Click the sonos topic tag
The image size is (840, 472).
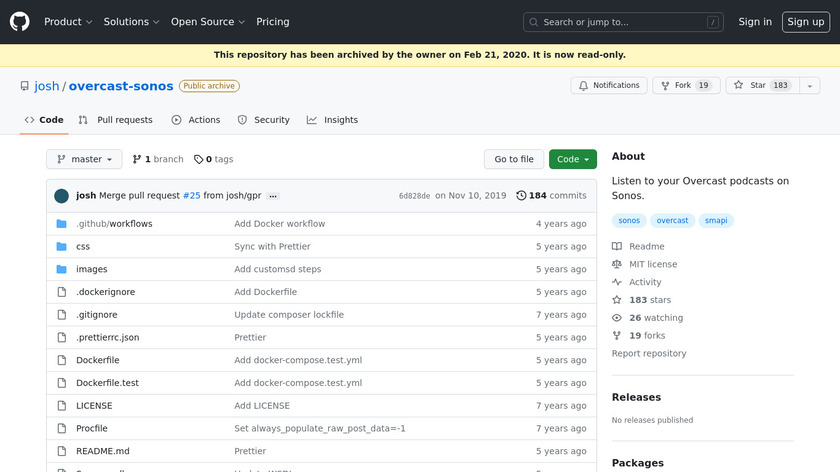(629, 221)
